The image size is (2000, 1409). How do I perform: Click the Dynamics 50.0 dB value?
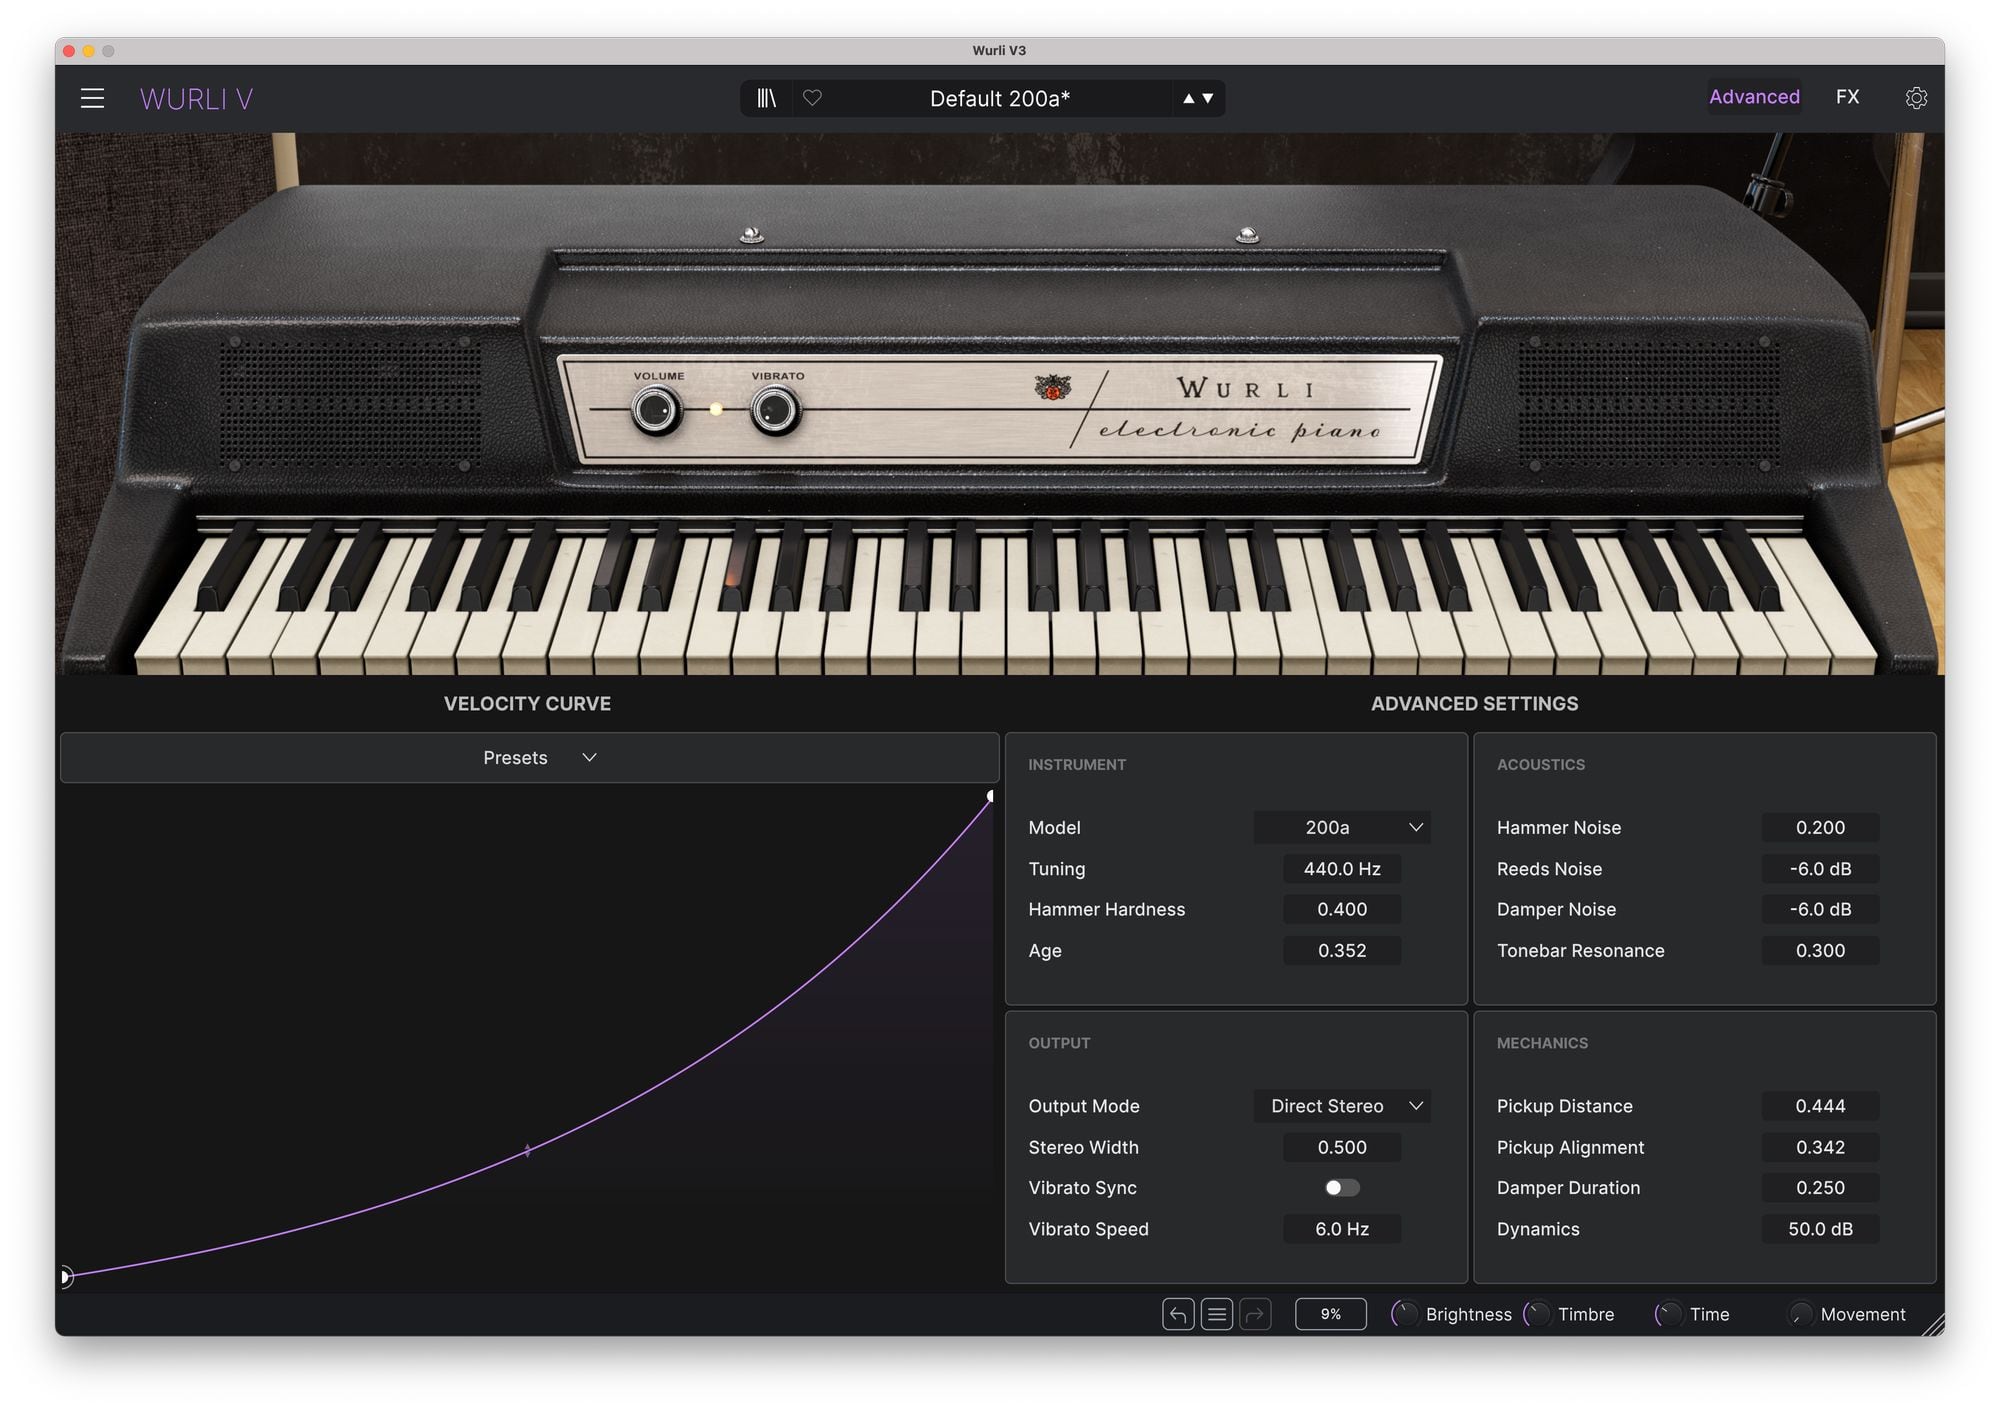[x=1820, y=1229]
